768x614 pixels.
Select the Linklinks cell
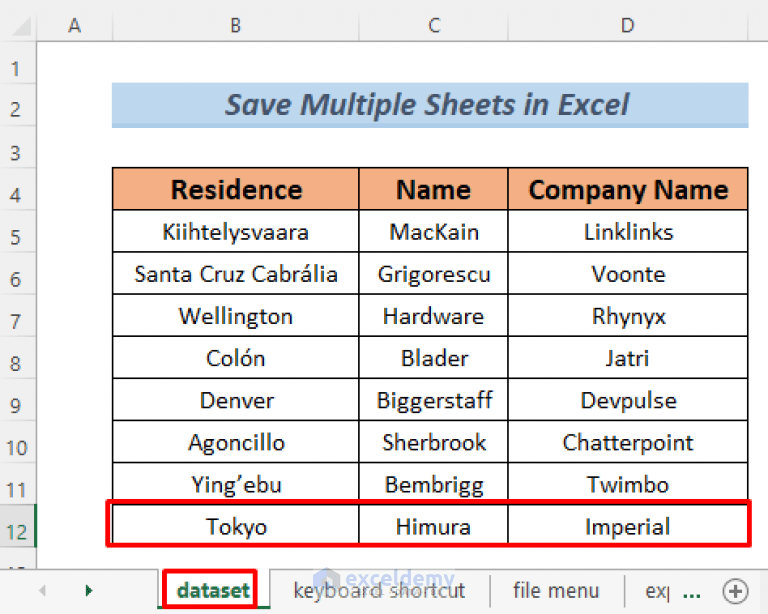[628, 232]
